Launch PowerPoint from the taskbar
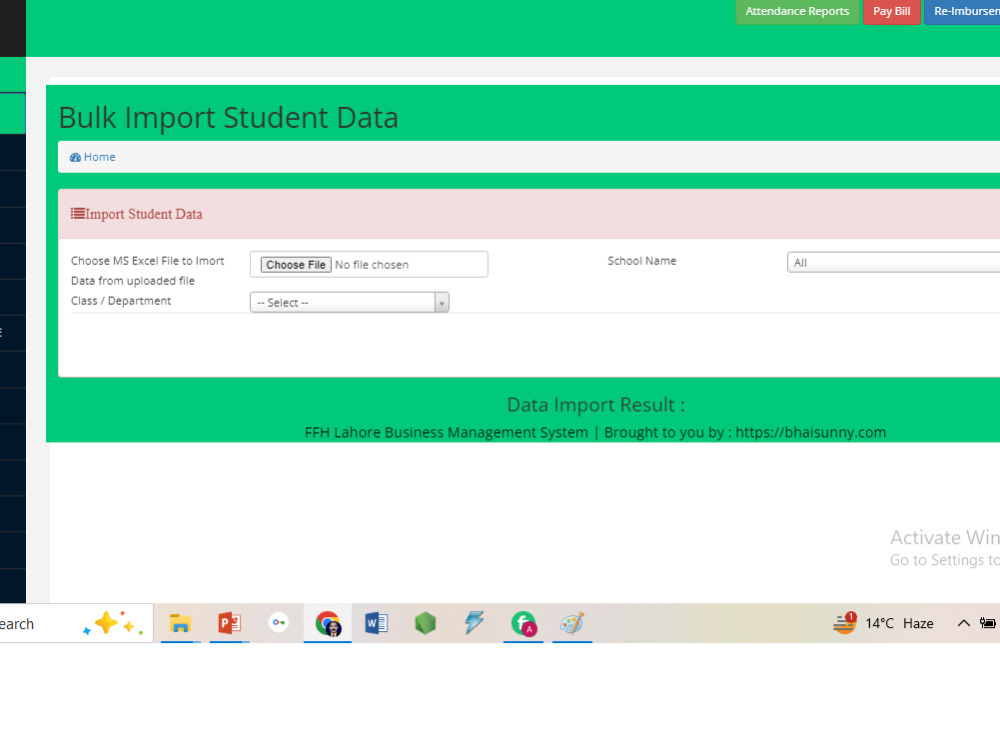 pos(230,623)
